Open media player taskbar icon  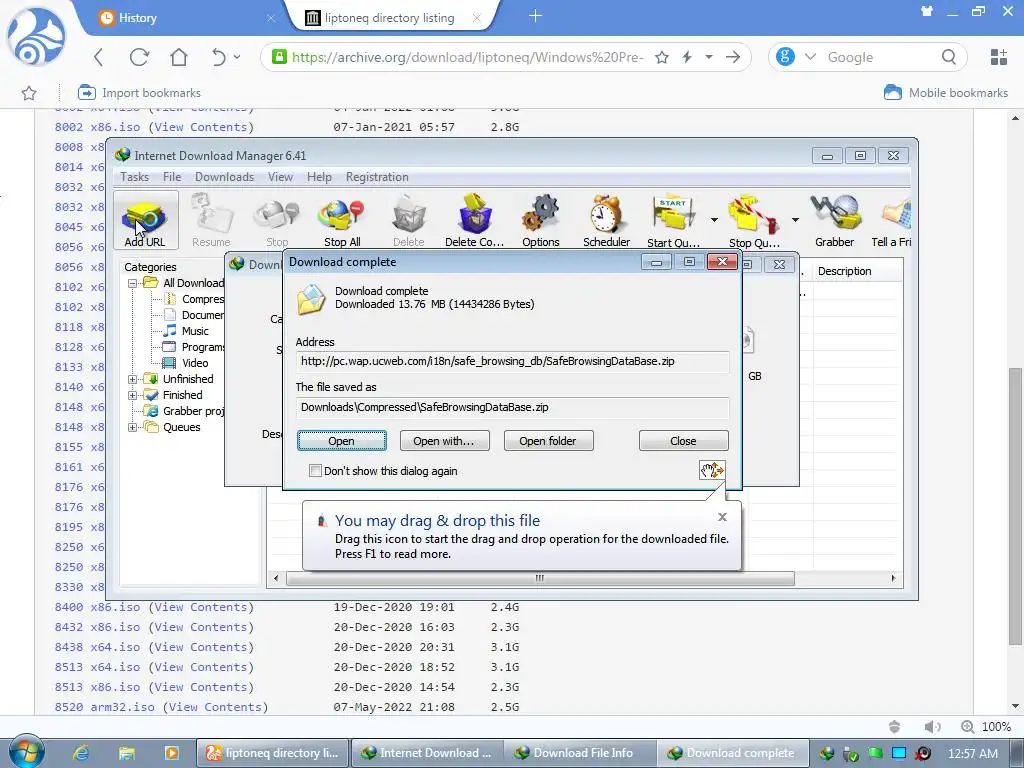tap(172, 752)
